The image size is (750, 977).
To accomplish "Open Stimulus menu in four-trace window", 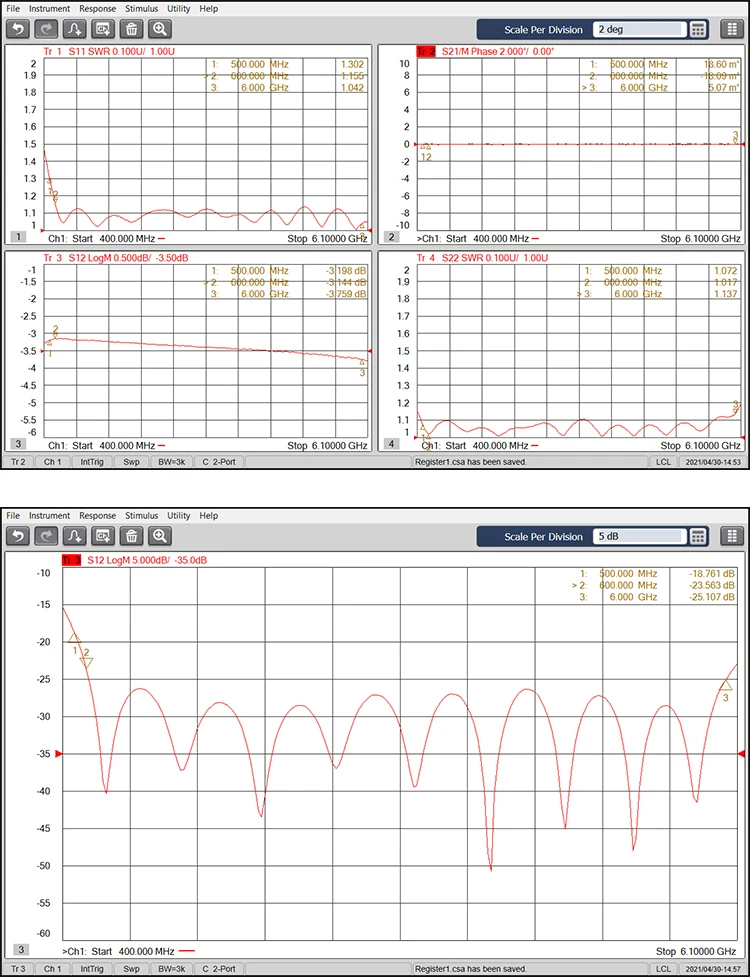I will [141, 9].
